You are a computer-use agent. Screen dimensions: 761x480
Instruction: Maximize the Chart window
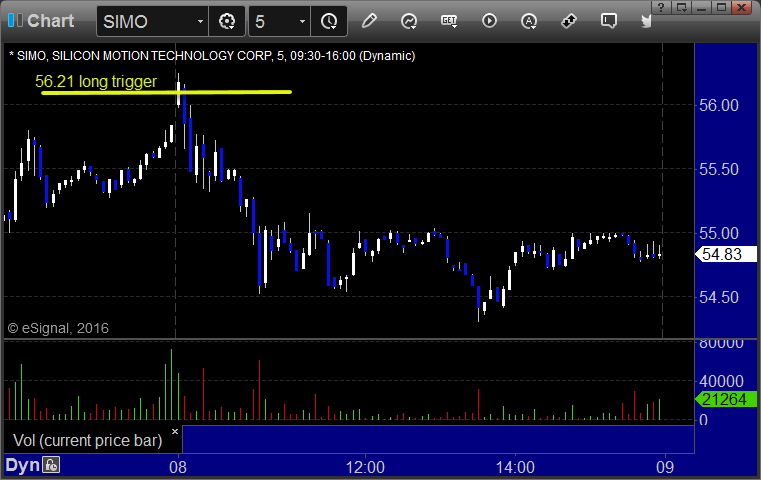[x=722, y=7]
